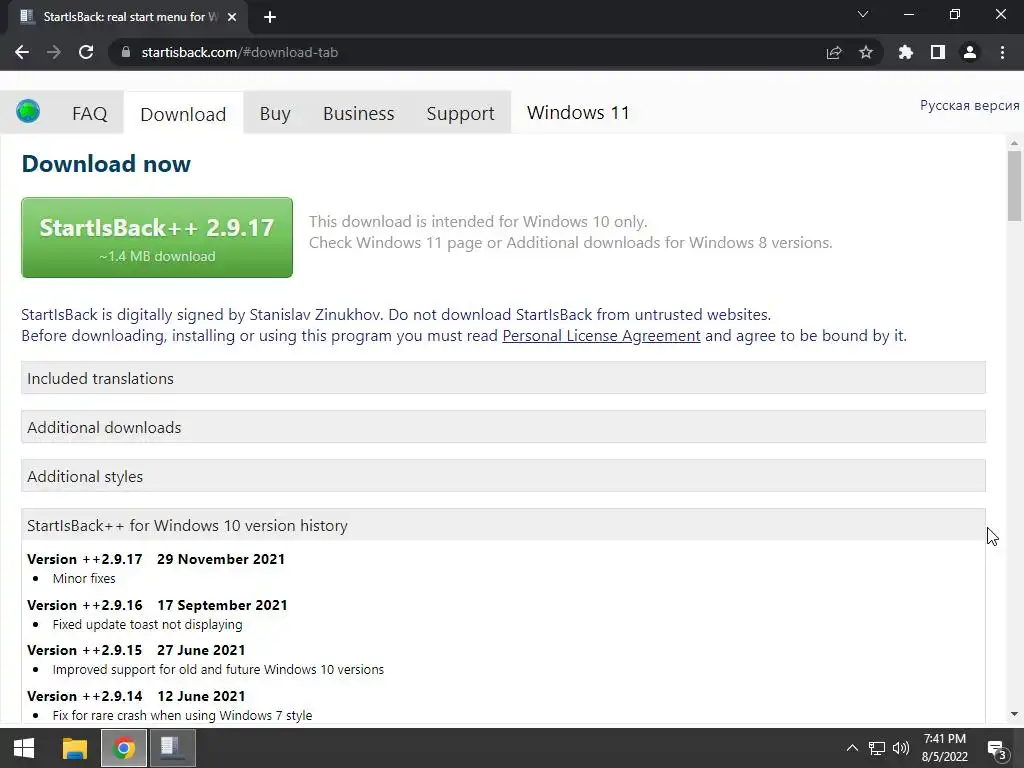Viewport: 1024px width, 768px height.
Task: Click the share page icon in address bar
Action: pyautogui.click(x=834, y=52)
